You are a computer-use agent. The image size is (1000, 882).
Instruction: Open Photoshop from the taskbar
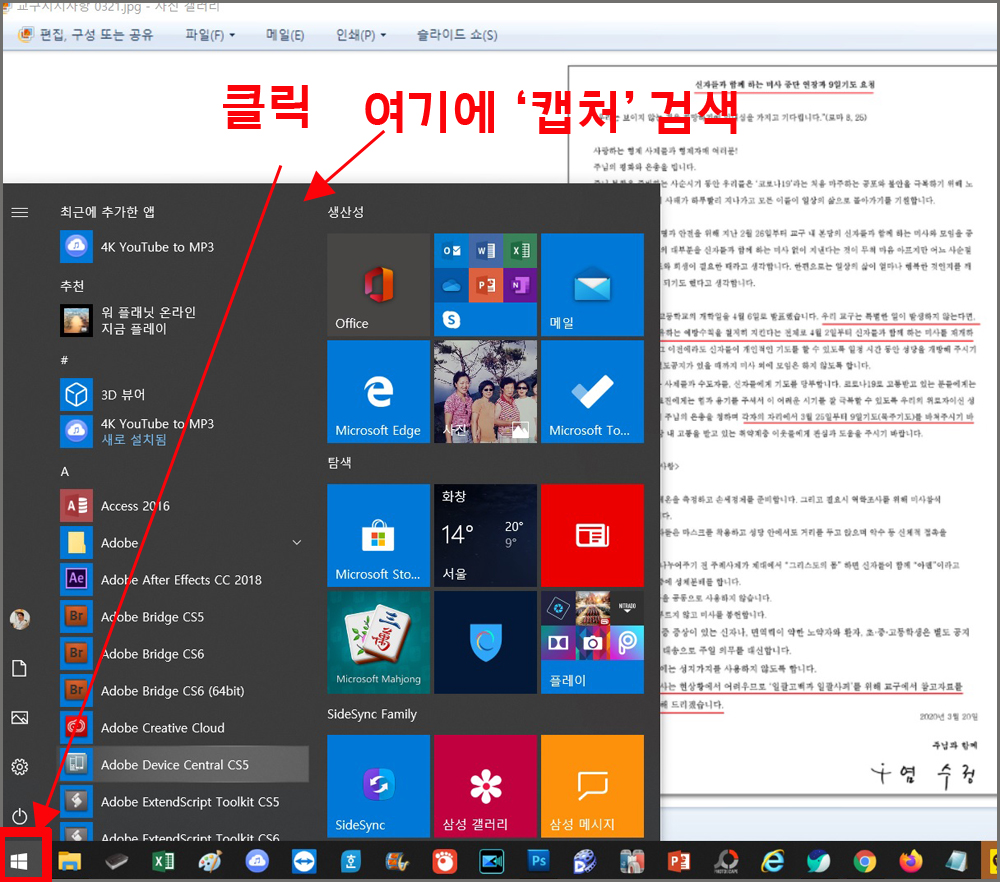click(x=538, y=862)
